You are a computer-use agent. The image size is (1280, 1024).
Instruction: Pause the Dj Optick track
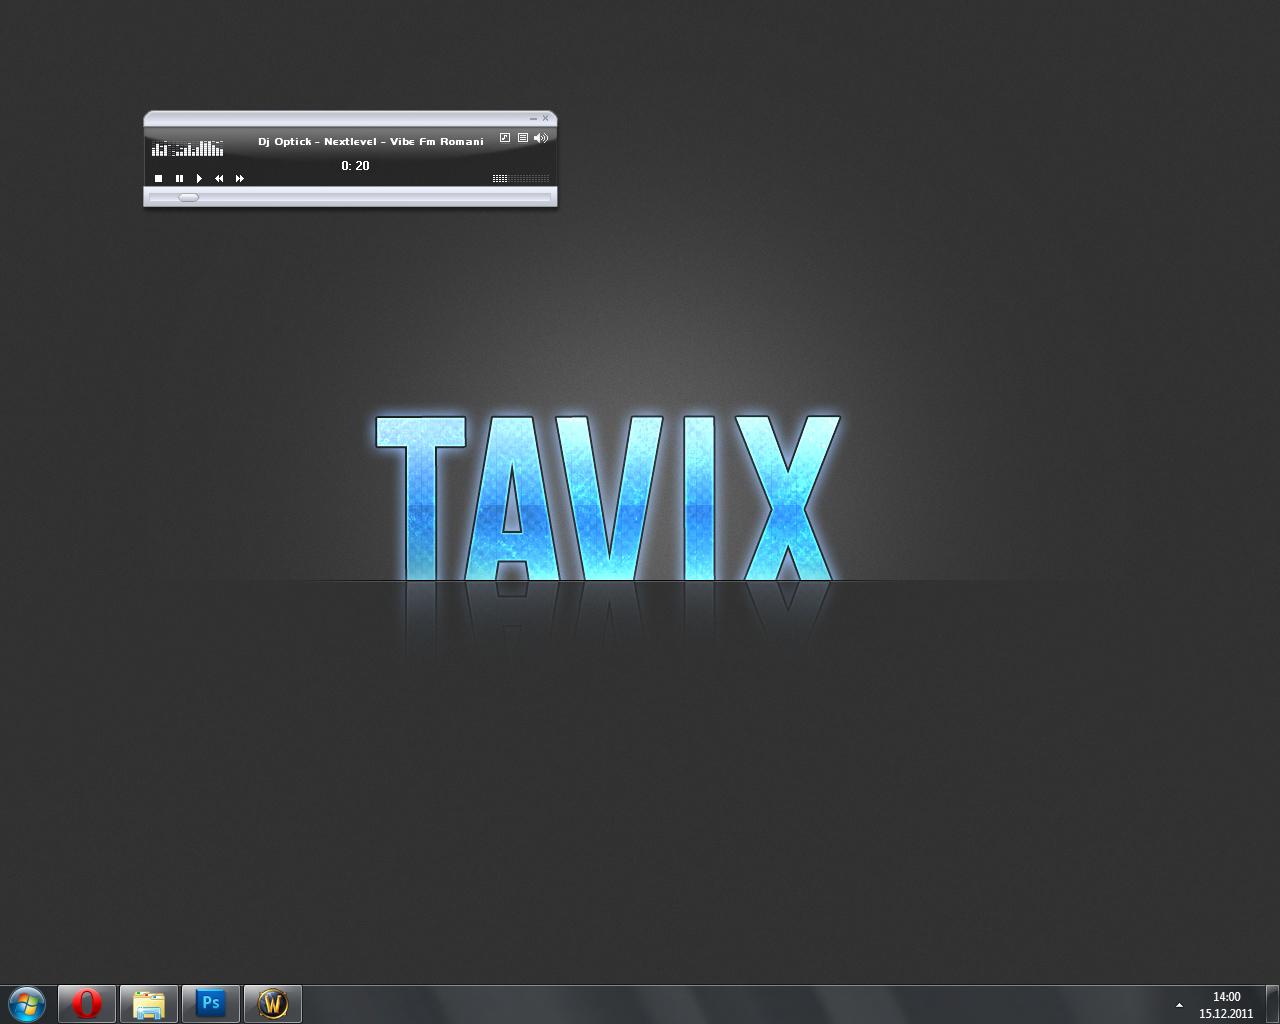pos(179,178)
